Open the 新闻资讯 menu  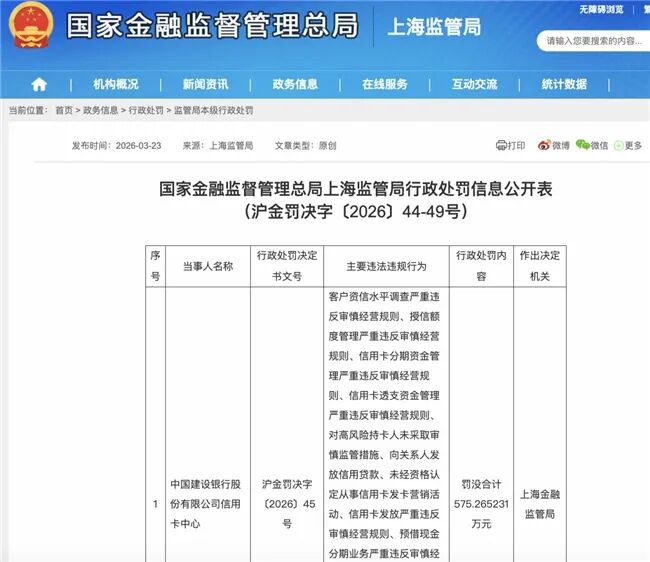(x=205, y=84)
